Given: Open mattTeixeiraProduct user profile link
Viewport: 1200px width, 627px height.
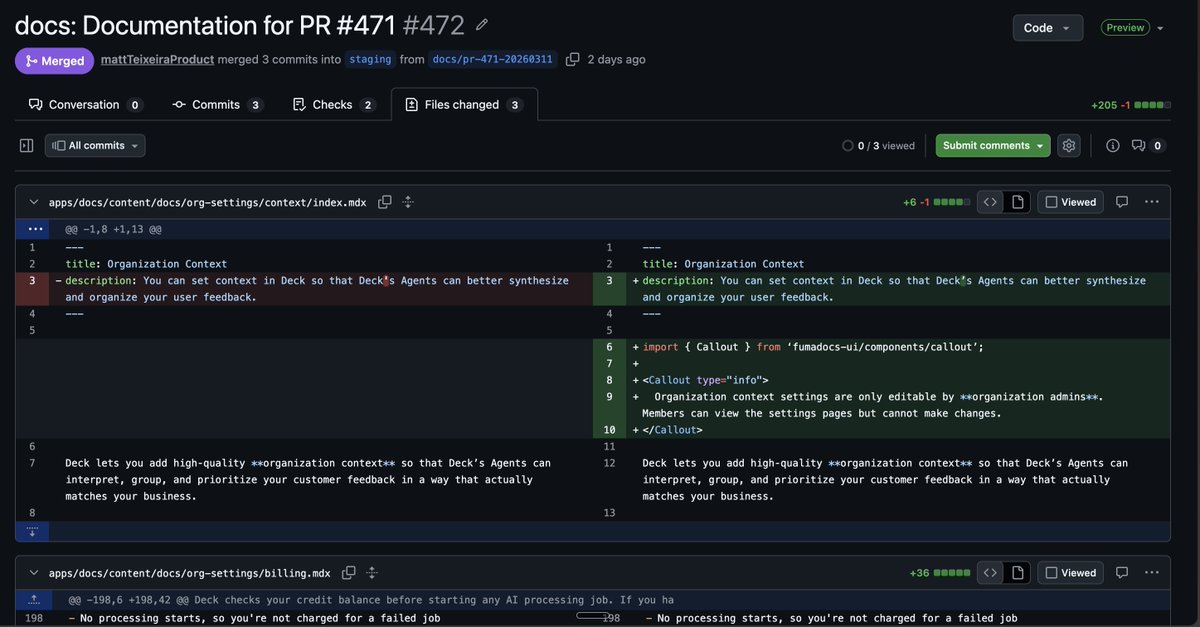Looking at the screenshot, I should tap(157, 59).
